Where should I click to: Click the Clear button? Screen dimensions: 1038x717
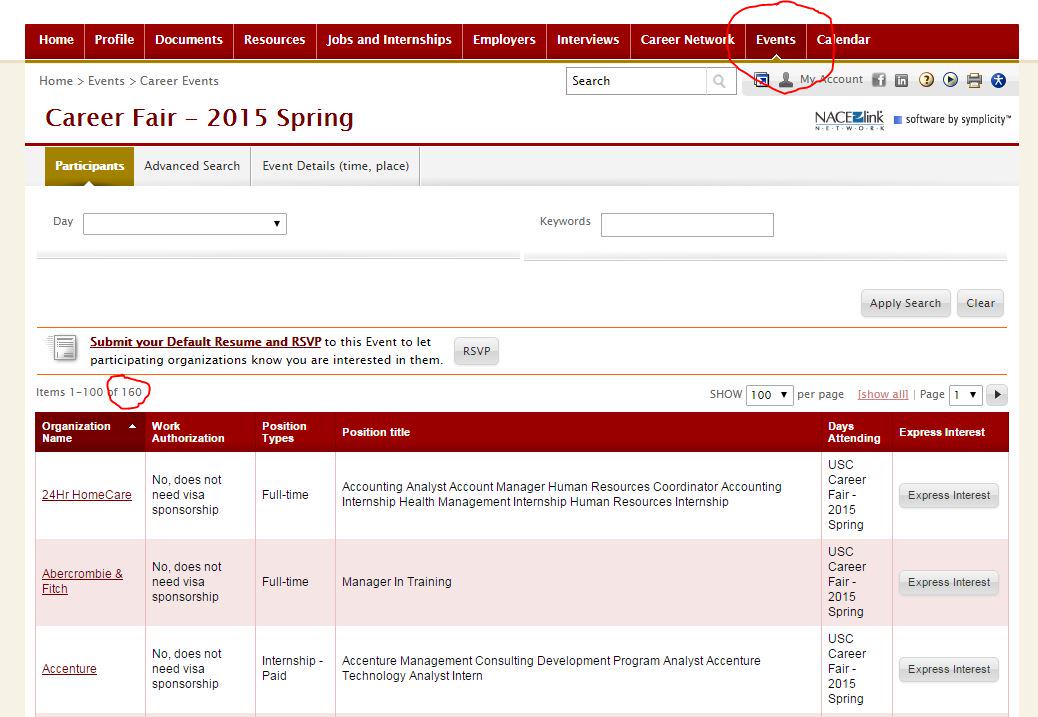pyautogui.click(x=980, y=303)
